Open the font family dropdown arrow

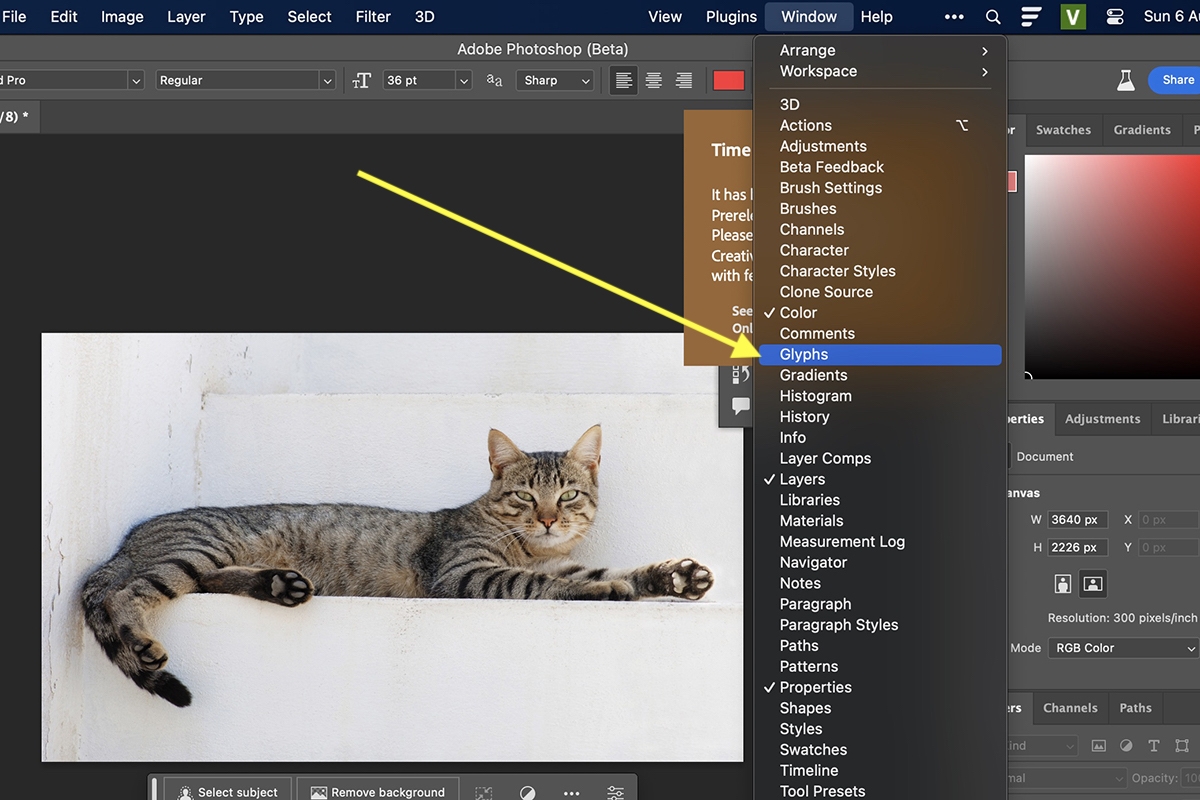(136, 80)
